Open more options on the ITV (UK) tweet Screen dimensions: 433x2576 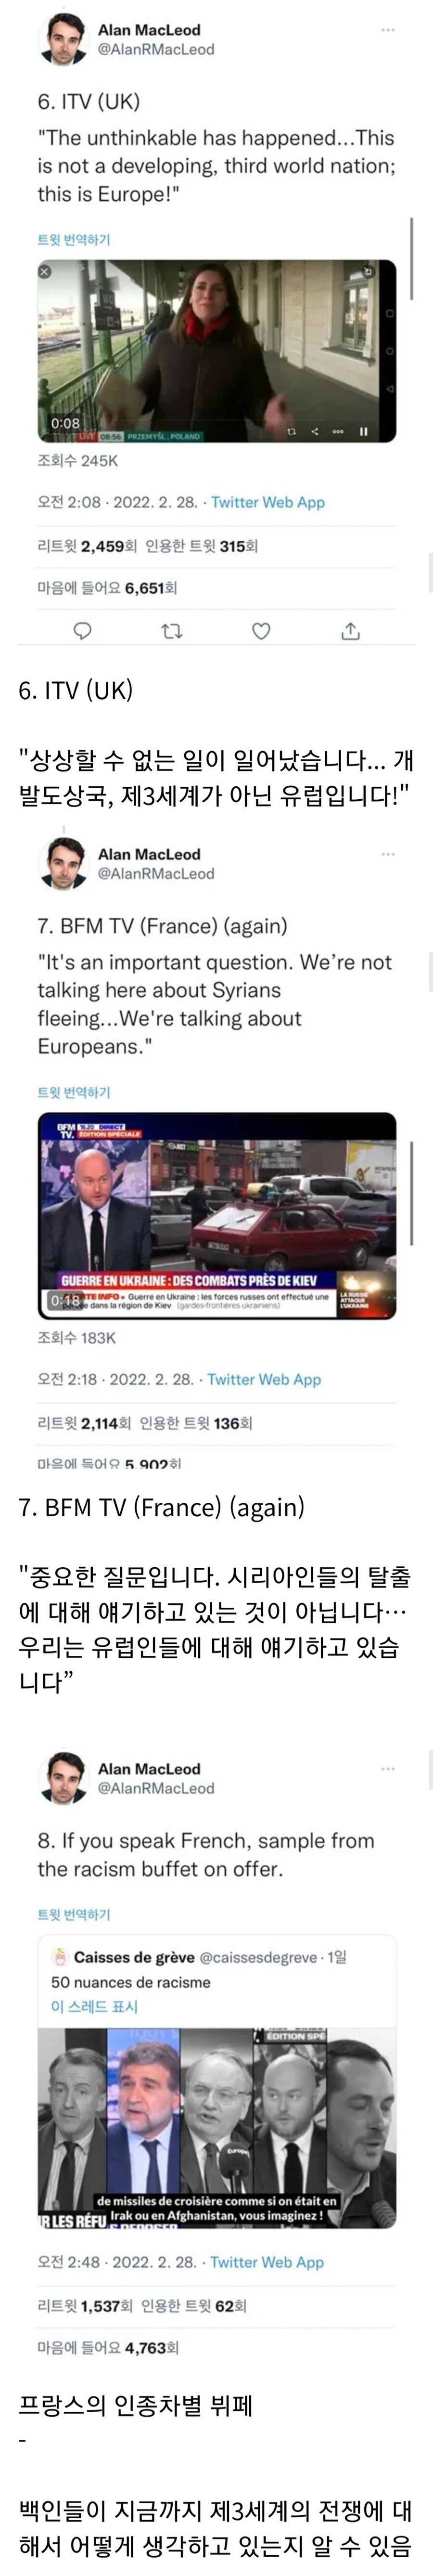(x=388, y=30)
